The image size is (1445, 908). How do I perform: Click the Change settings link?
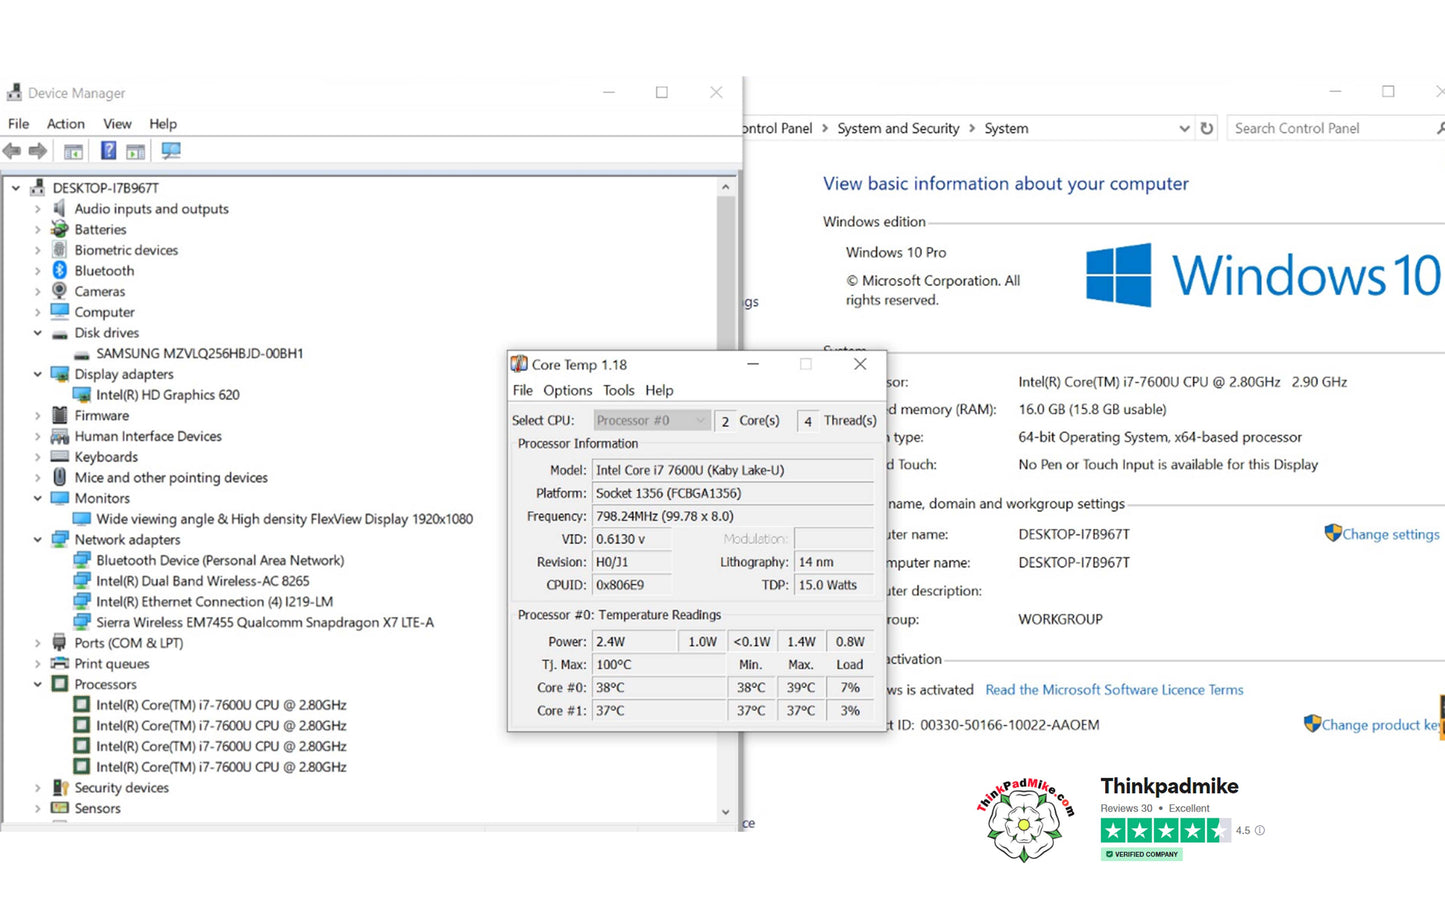click(x=1391, y=534)
